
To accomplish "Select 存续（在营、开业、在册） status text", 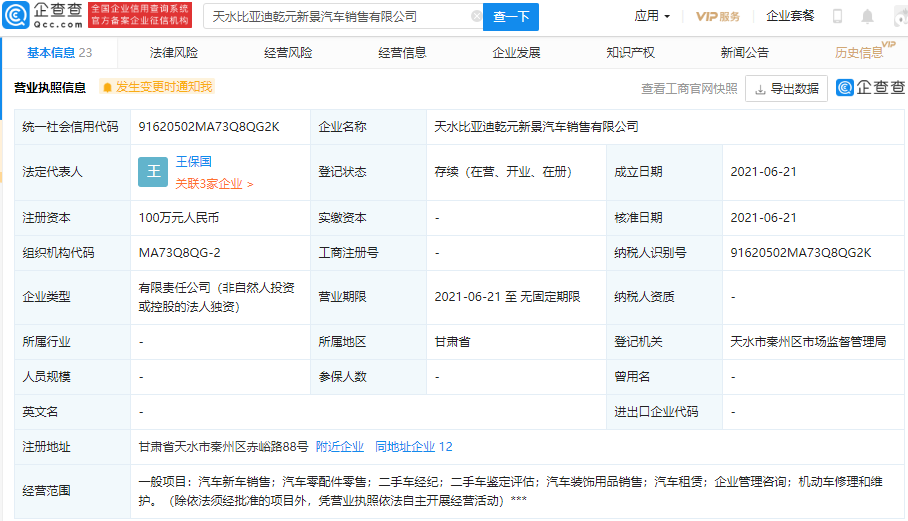I will 503,172.
